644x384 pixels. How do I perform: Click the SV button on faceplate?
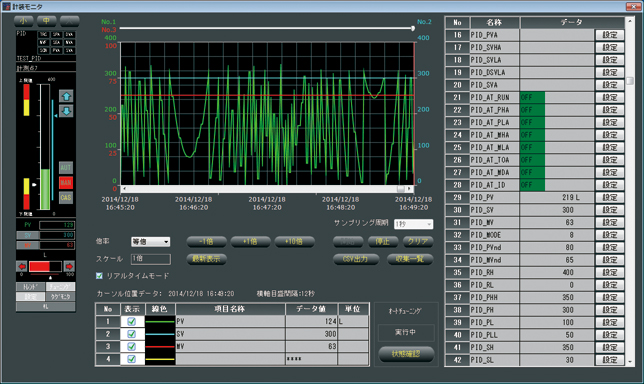28,235
